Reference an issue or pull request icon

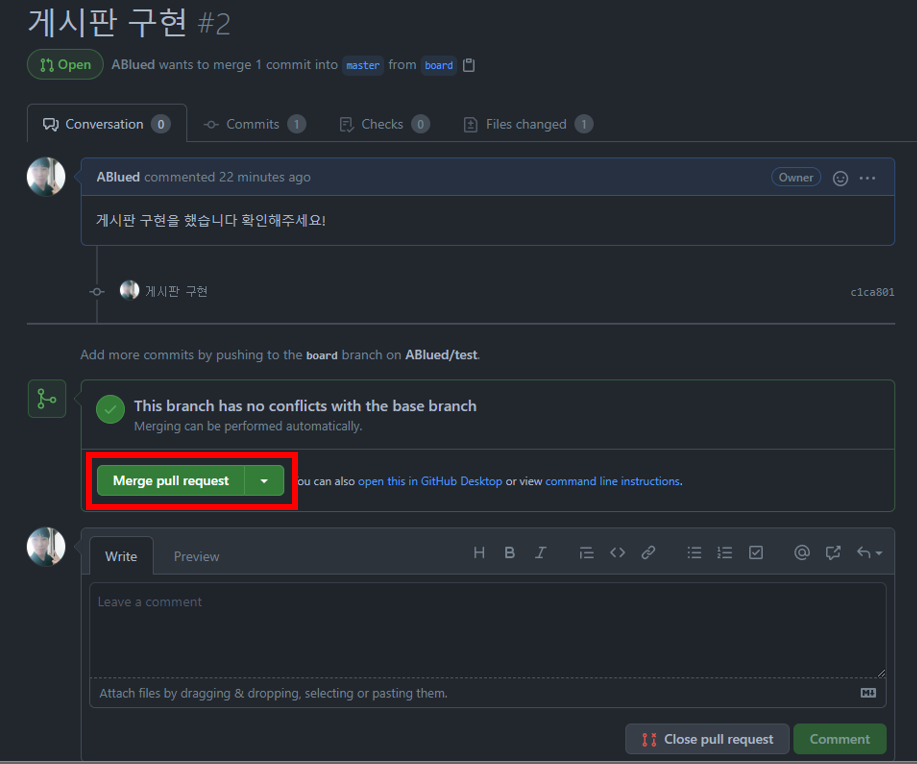click(833, 553)
